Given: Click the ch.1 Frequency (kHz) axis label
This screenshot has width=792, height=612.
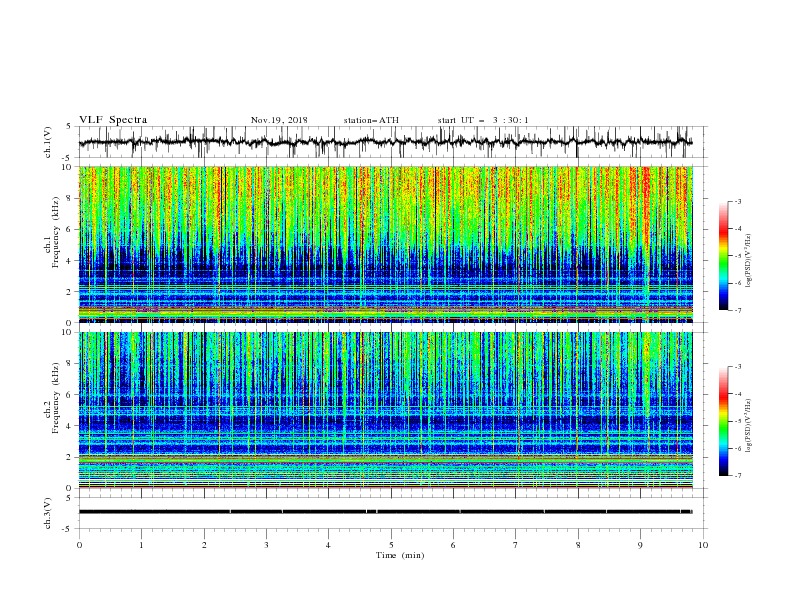Looking at the screenshot, I should [51, 233].
